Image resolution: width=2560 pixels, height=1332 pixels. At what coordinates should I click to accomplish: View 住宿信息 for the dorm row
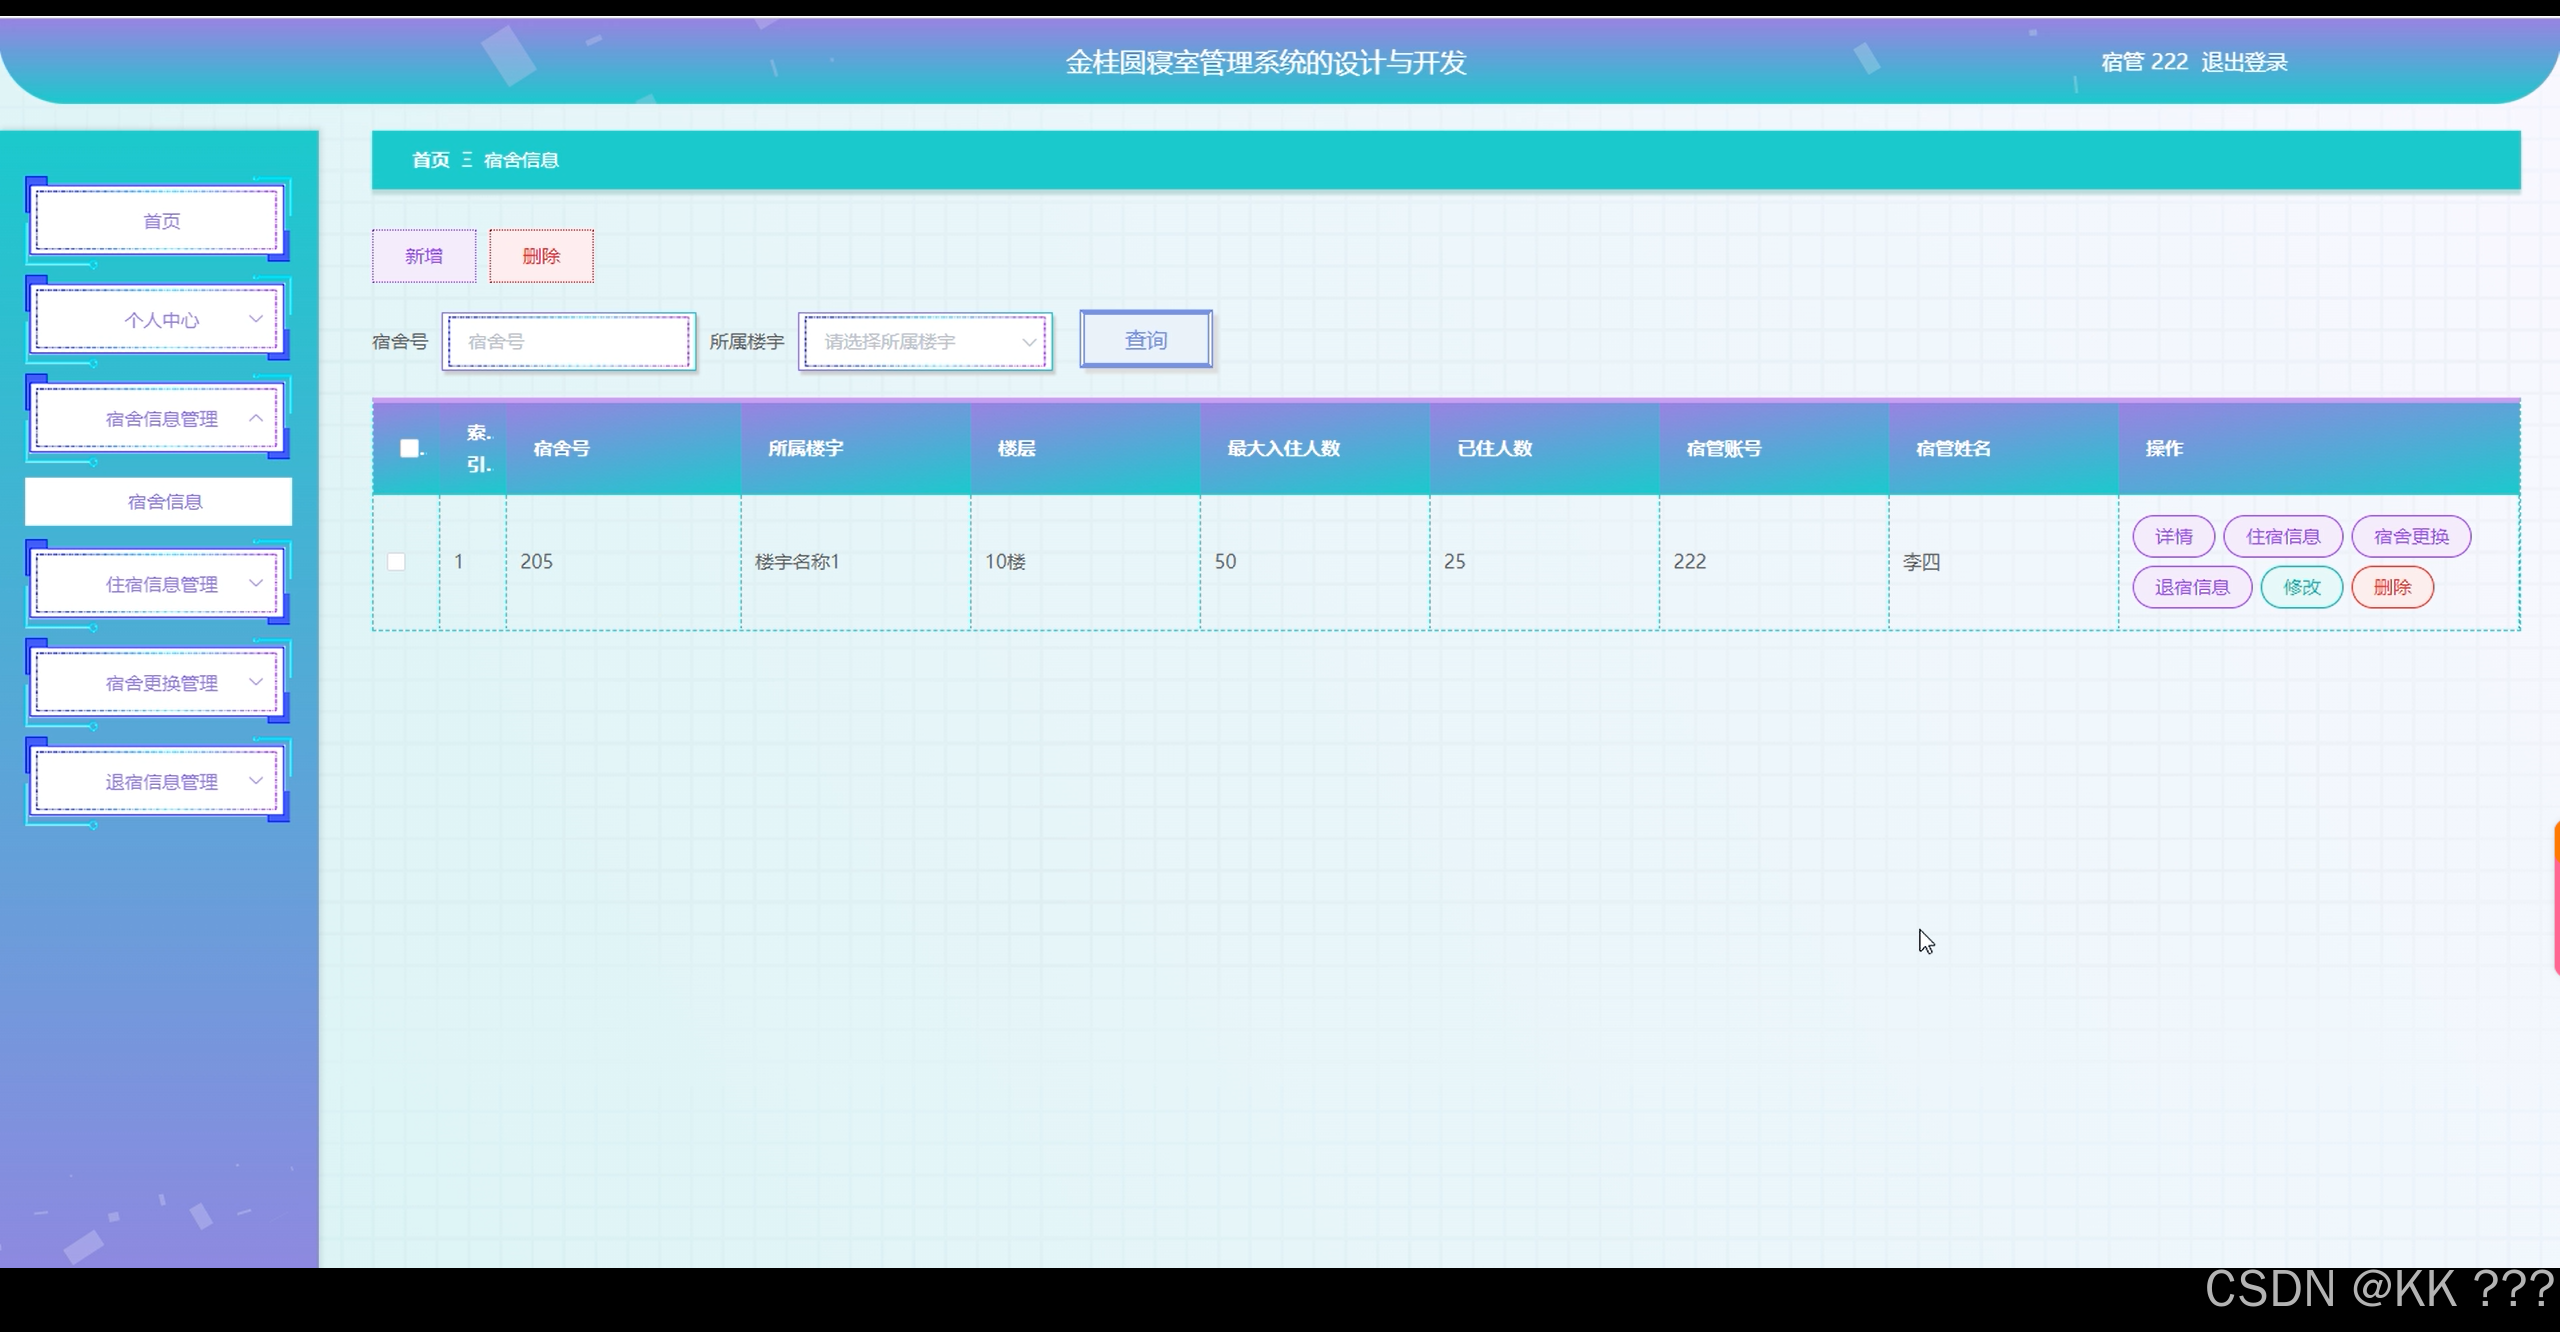coord(2282,537)
